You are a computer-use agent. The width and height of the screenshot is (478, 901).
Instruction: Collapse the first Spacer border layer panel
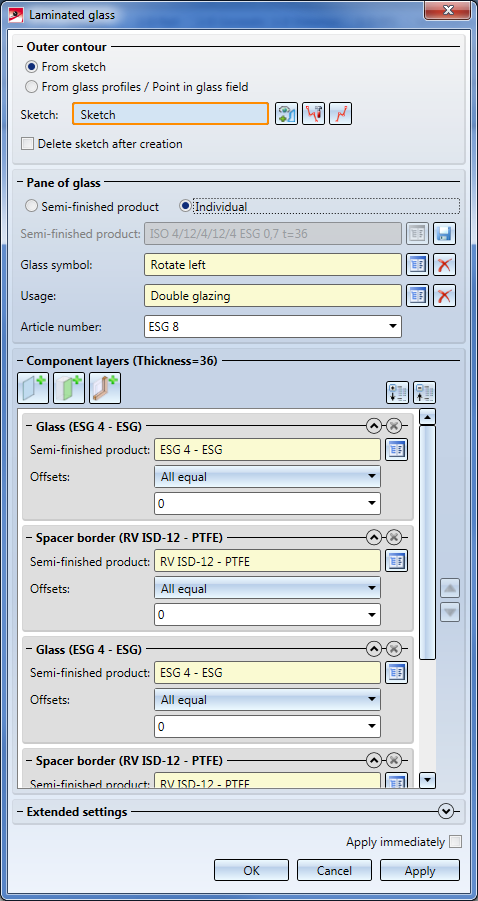[373, 537]
